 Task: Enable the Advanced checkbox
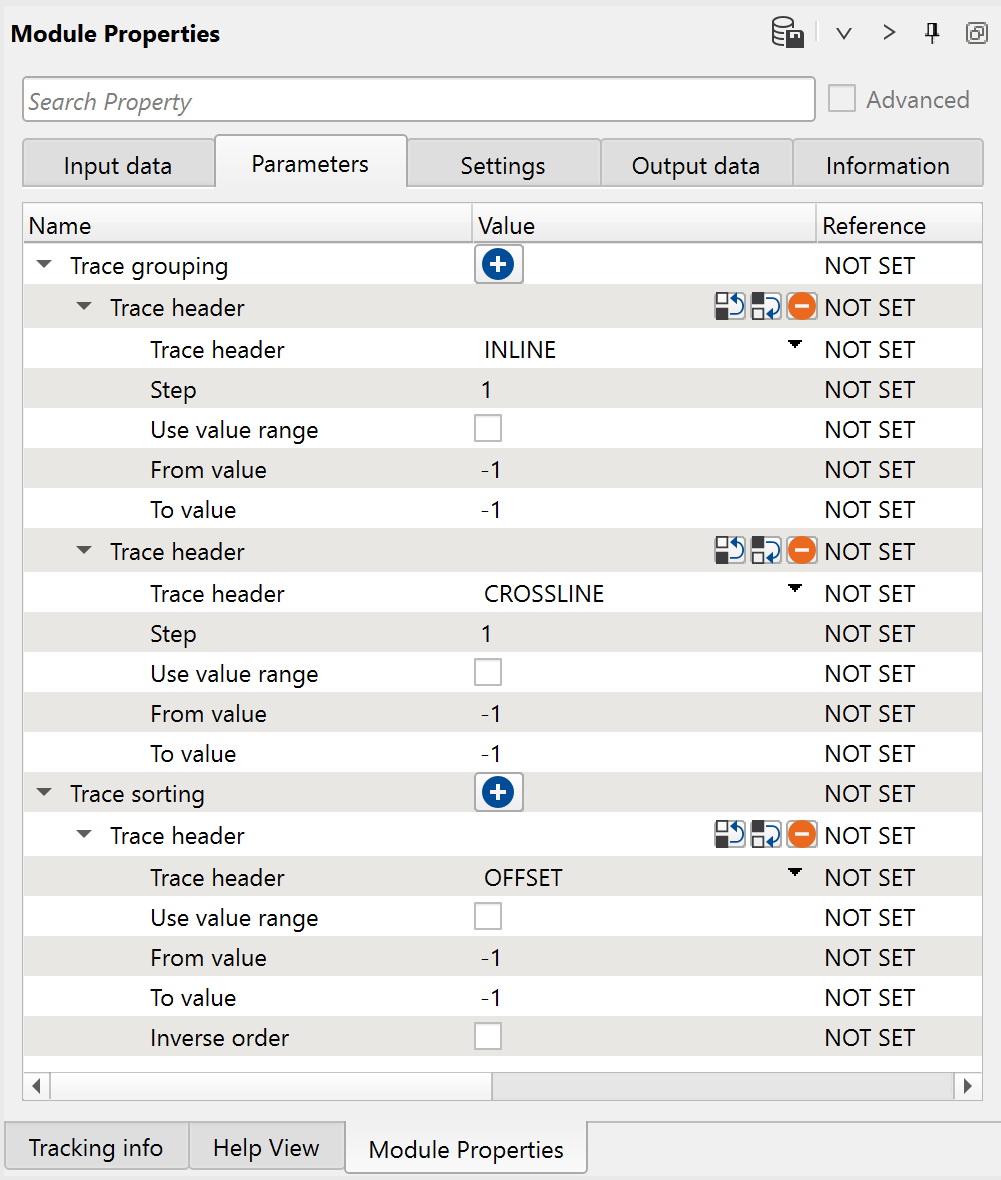[842, 99]
